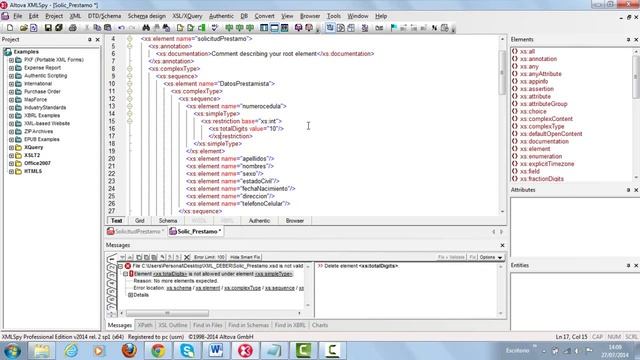
Task: Click the Save floppy disk icon
Action: pyautogui.click(x=48, y=28)
